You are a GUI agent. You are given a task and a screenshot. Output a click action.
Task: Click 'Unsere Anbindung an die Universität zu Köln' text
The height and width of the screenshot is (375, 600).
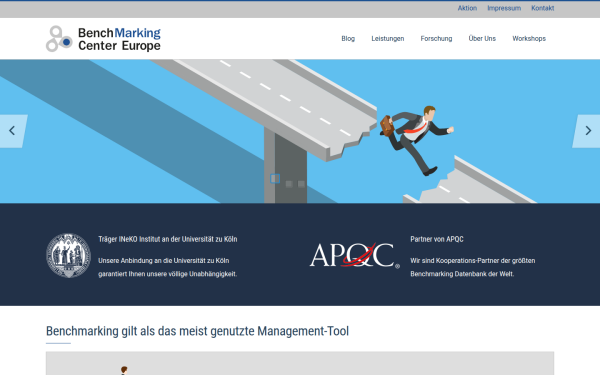coord(164,261)
